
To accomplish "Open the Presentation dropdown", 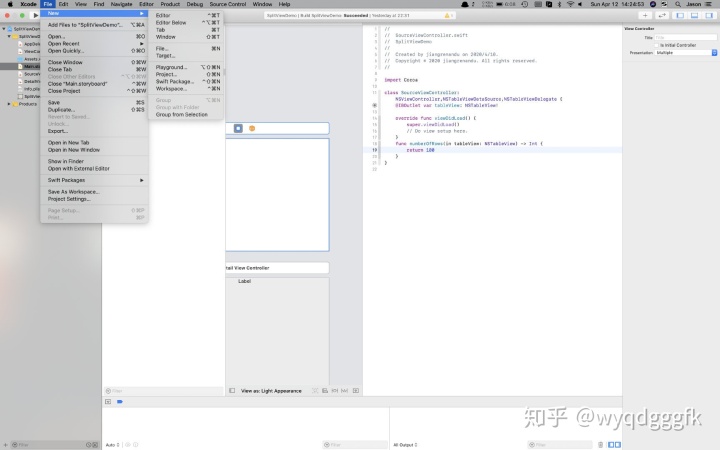I will (686, 53).
